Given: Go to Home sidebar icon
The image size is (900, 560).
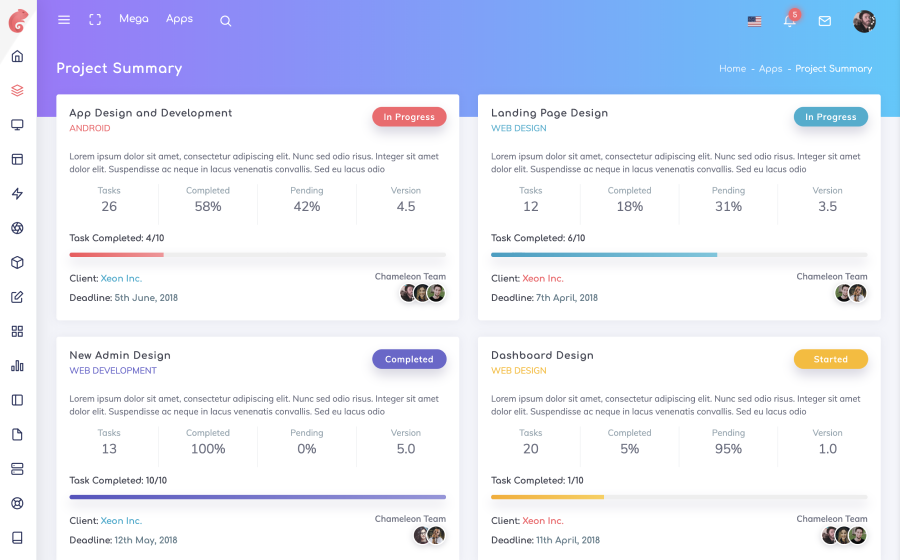Looking at the screenshot, I should (17, 56).
